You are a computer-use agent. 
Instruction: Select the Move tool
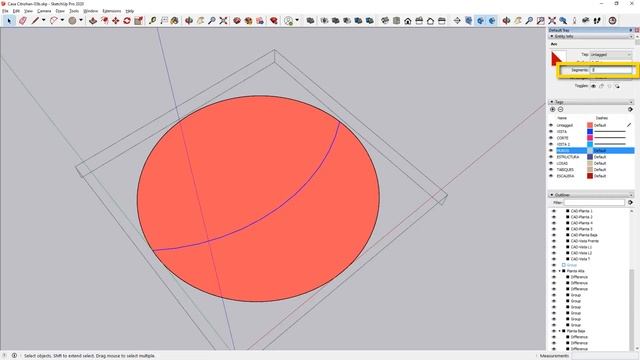pos(116,20)
